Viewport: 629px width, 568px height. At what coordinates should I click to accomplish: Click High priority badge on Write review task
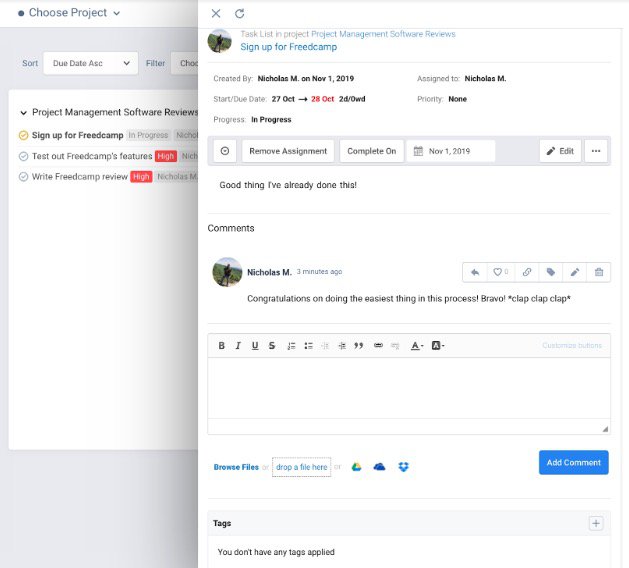point(141,176)
